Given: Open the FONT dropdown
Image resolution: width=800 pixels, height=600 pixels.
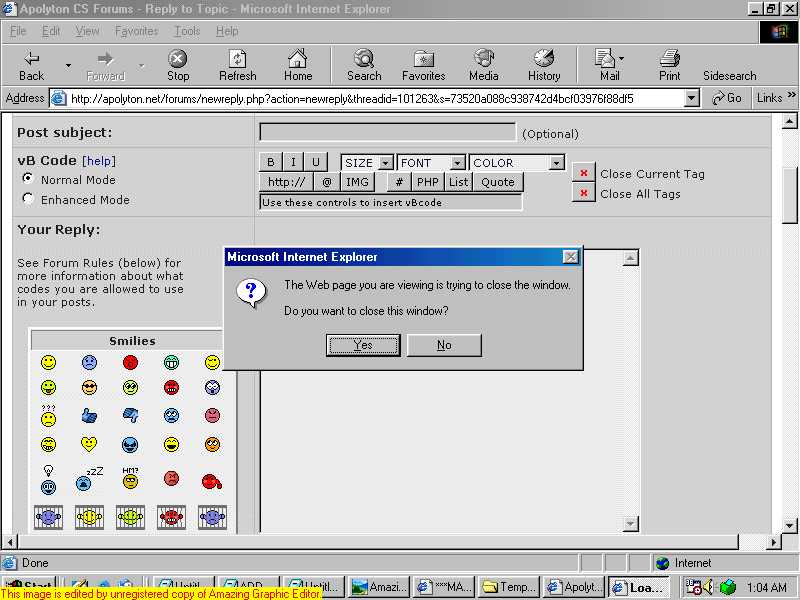Looking at the screenshot, I should [x=431, y=162].
